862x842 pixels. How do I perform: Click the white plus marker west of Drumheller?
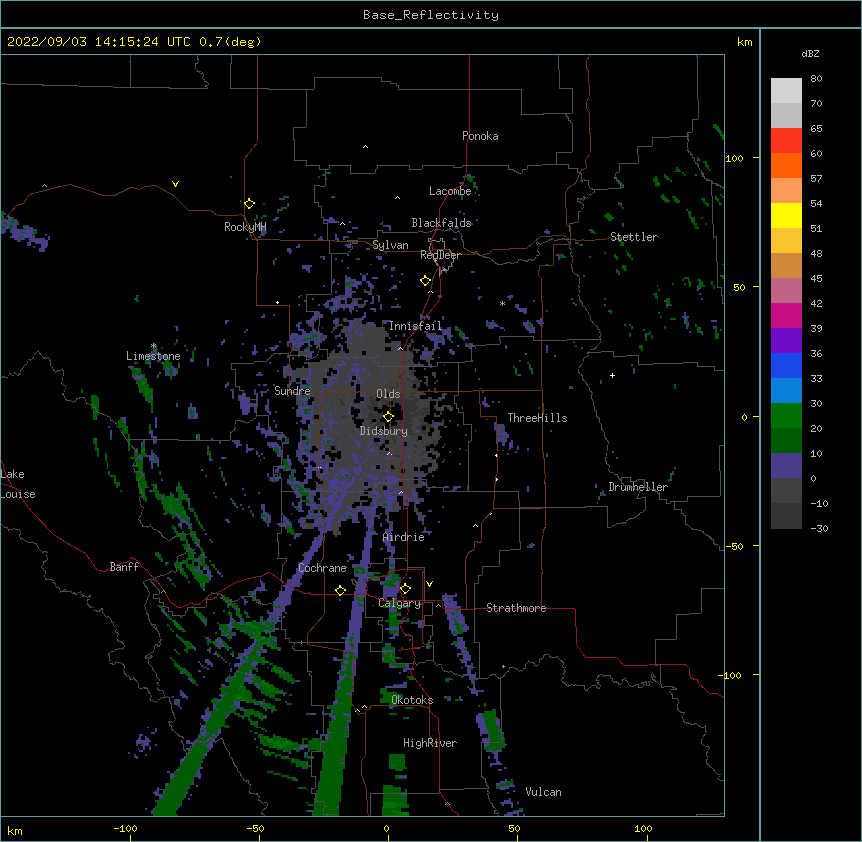click(612, 375)
